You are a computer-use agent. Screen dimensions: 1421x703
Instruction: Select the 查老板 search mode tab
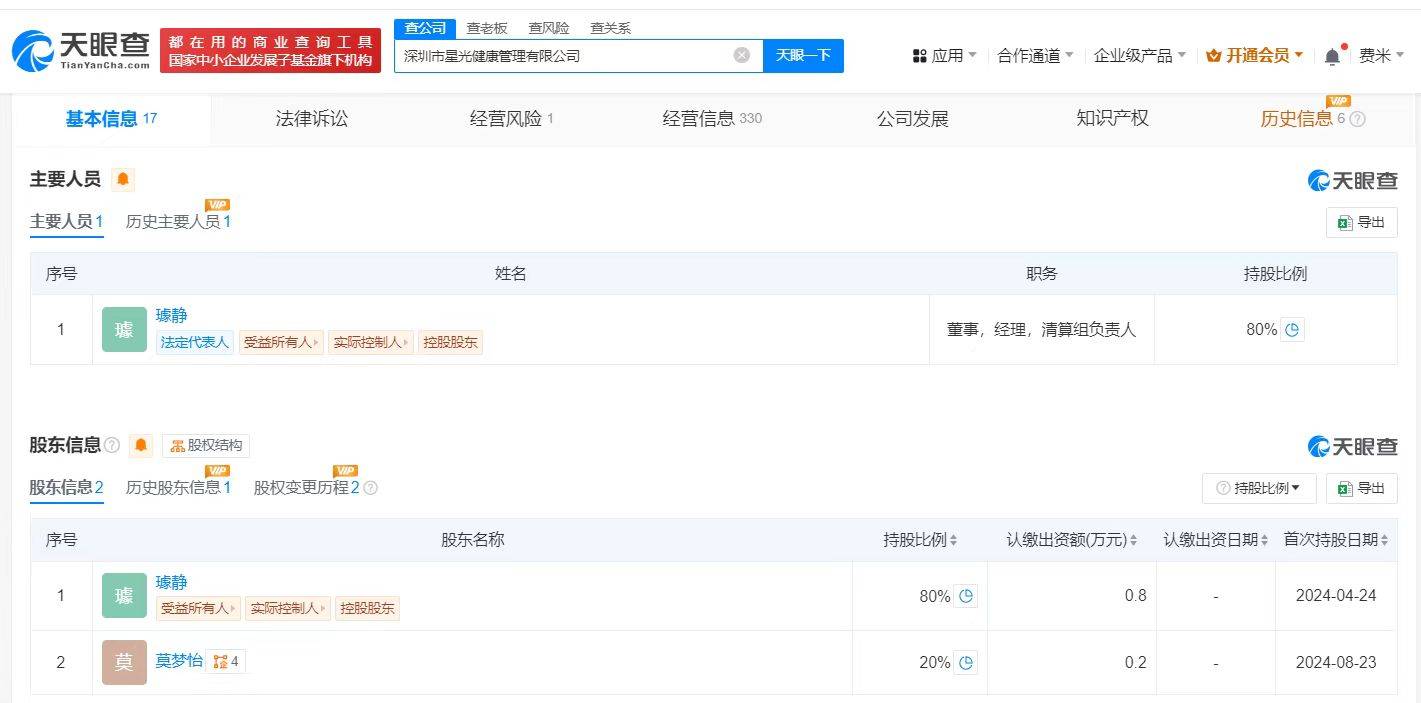(487, 28)
